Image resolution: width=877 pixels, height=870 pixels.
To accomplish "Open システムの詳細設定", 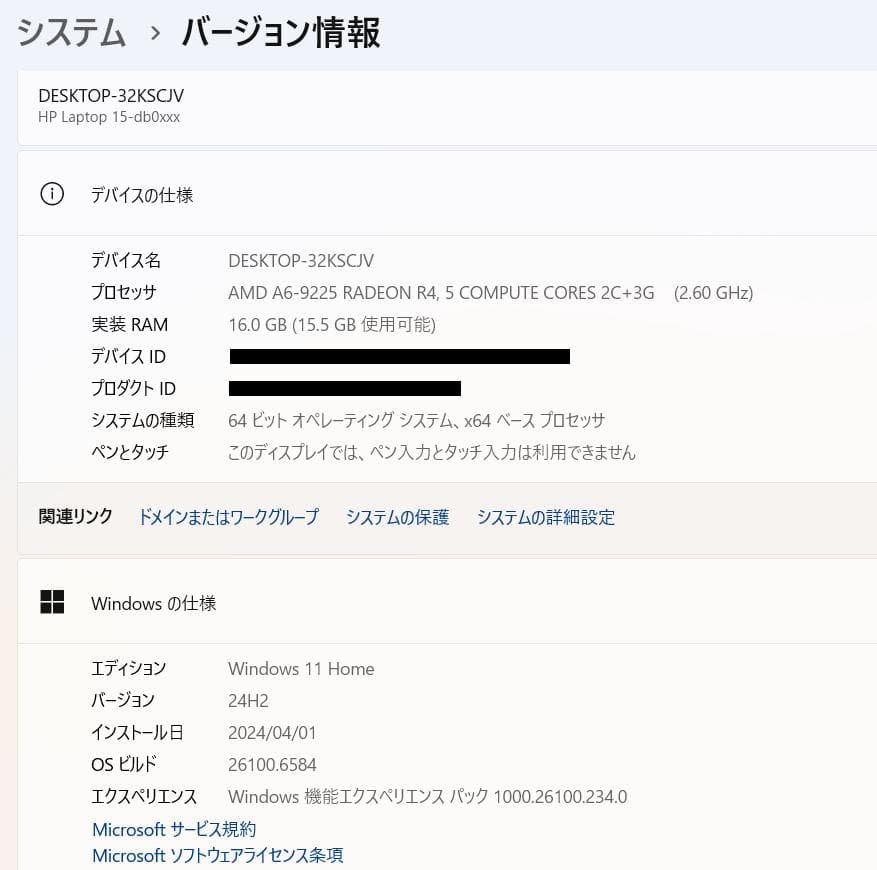I will coord(546,517).
